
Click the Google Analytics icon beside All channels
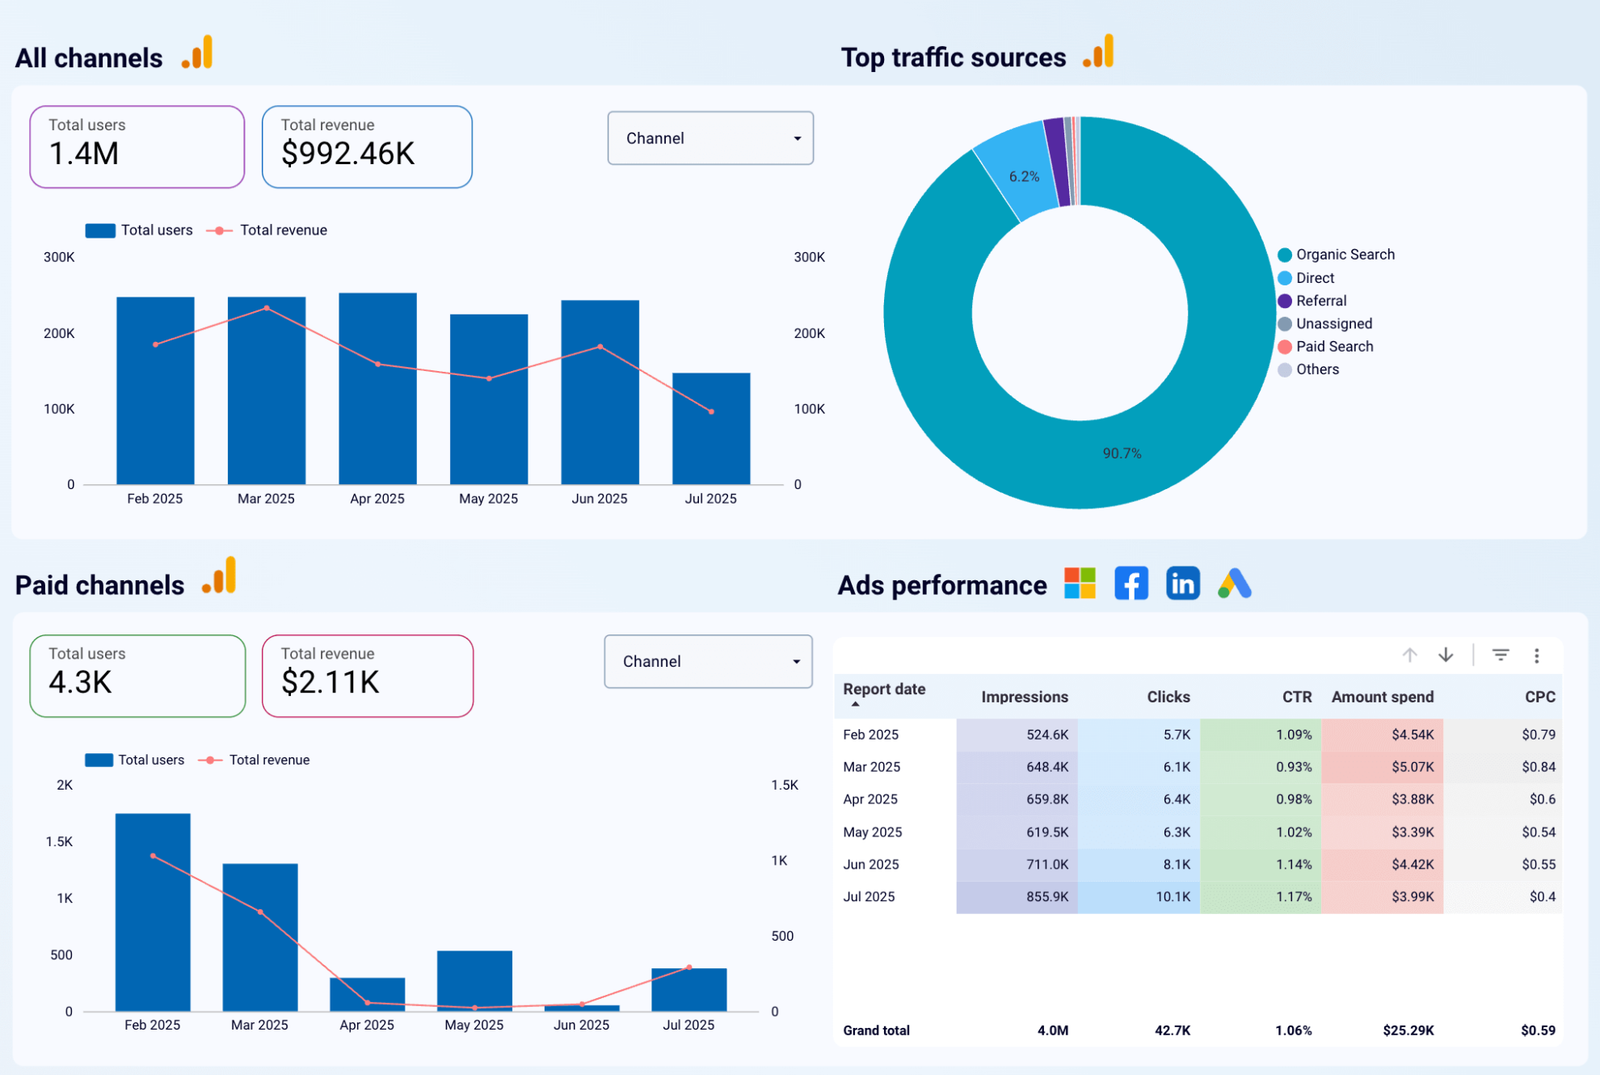(x=197, y=52)
